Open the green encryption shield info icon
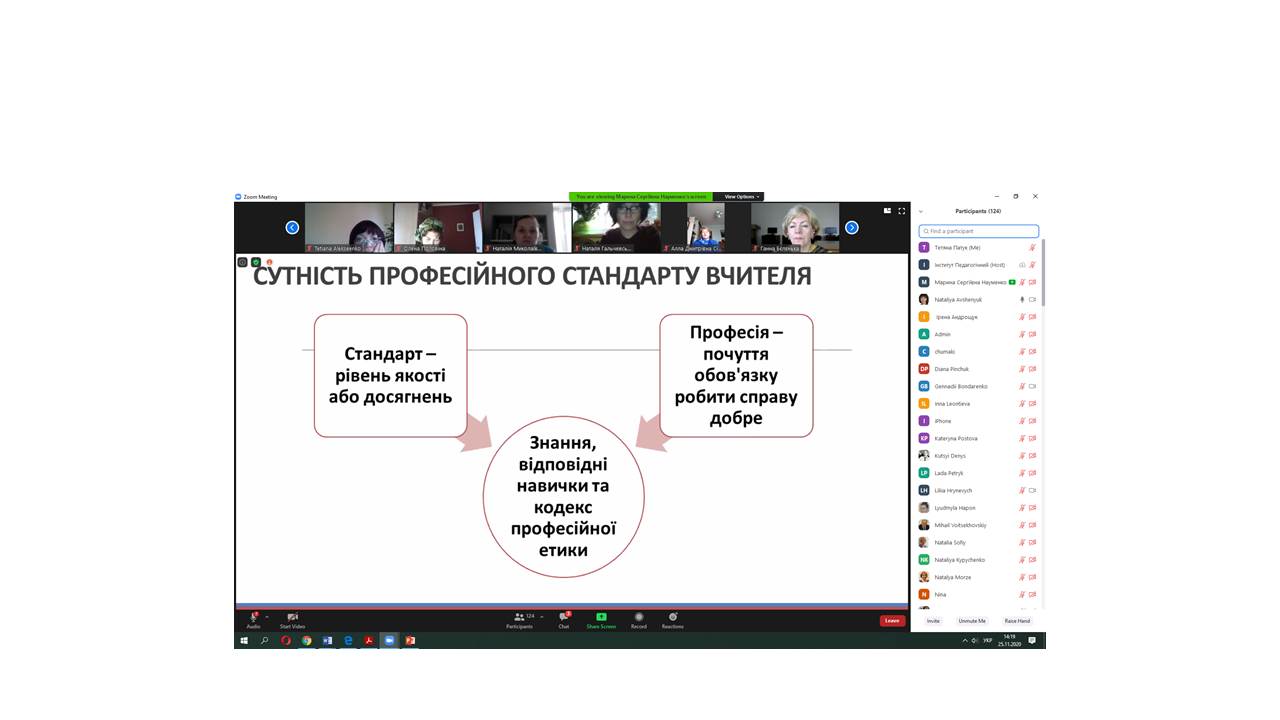This screenshot has height=720, width=1280. click(x=256, y=262)
